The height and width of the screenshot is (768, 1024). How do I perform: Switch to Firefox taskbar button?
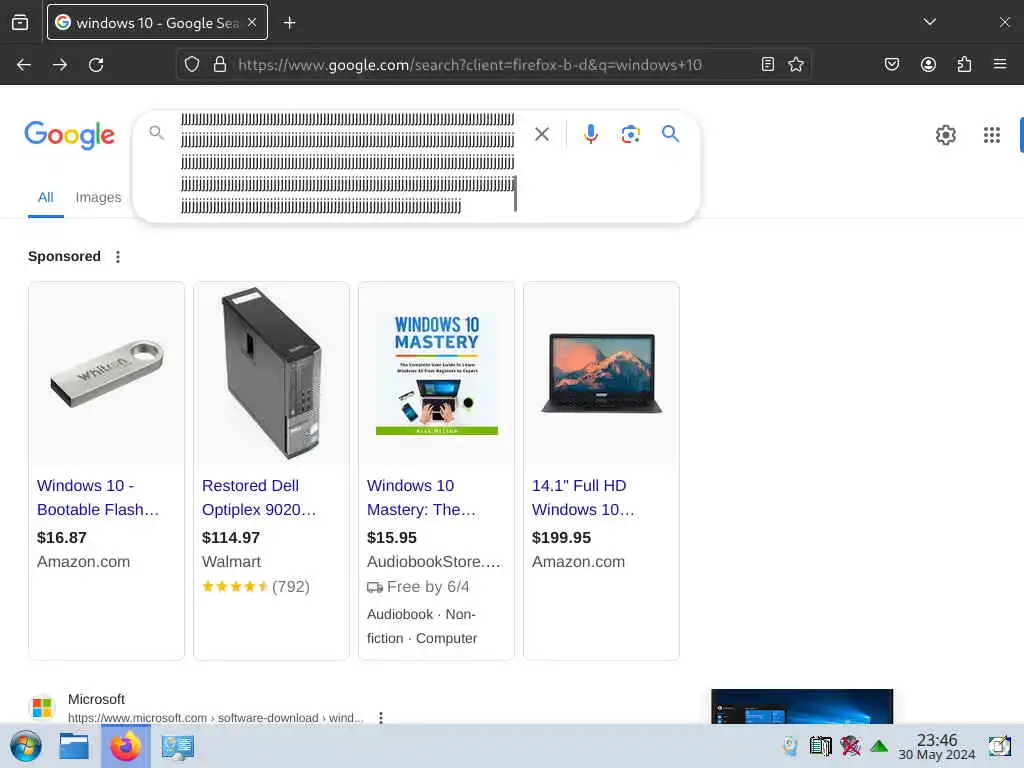coord(126,746)
